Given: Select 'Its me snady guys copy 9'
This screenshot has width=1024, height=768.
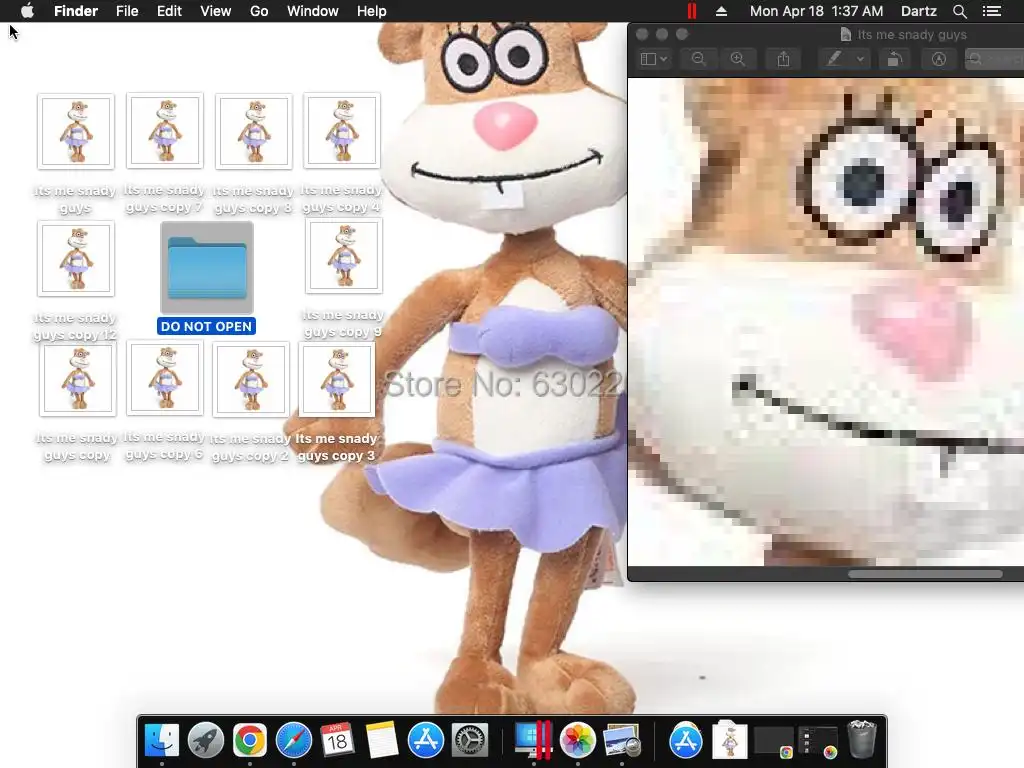Looking at the screenshot, I should click(344, 256).
